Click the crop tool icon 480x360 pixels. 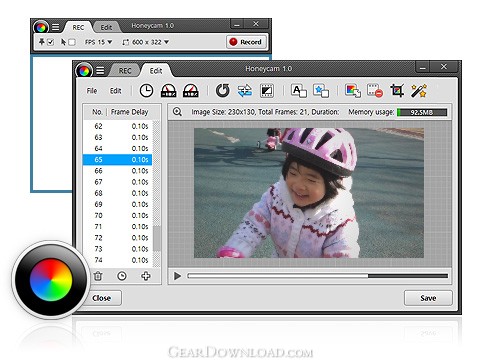pyautogui.click(x=397, y=91)
